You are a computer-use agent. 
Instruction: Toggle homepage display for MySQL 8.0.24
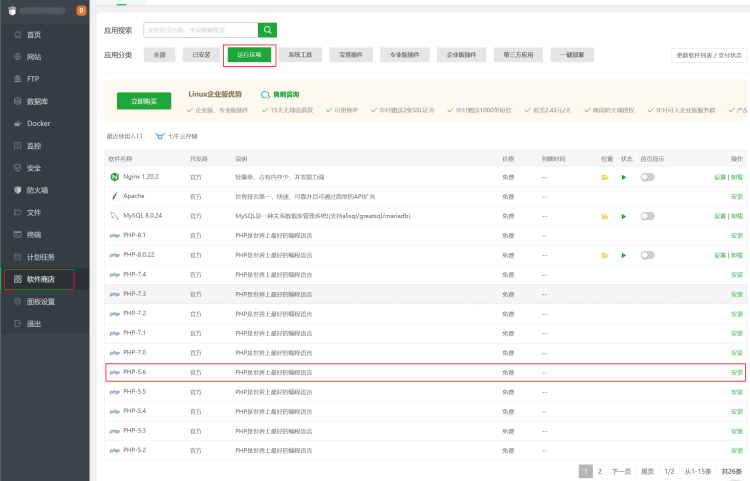pos(648,217)
